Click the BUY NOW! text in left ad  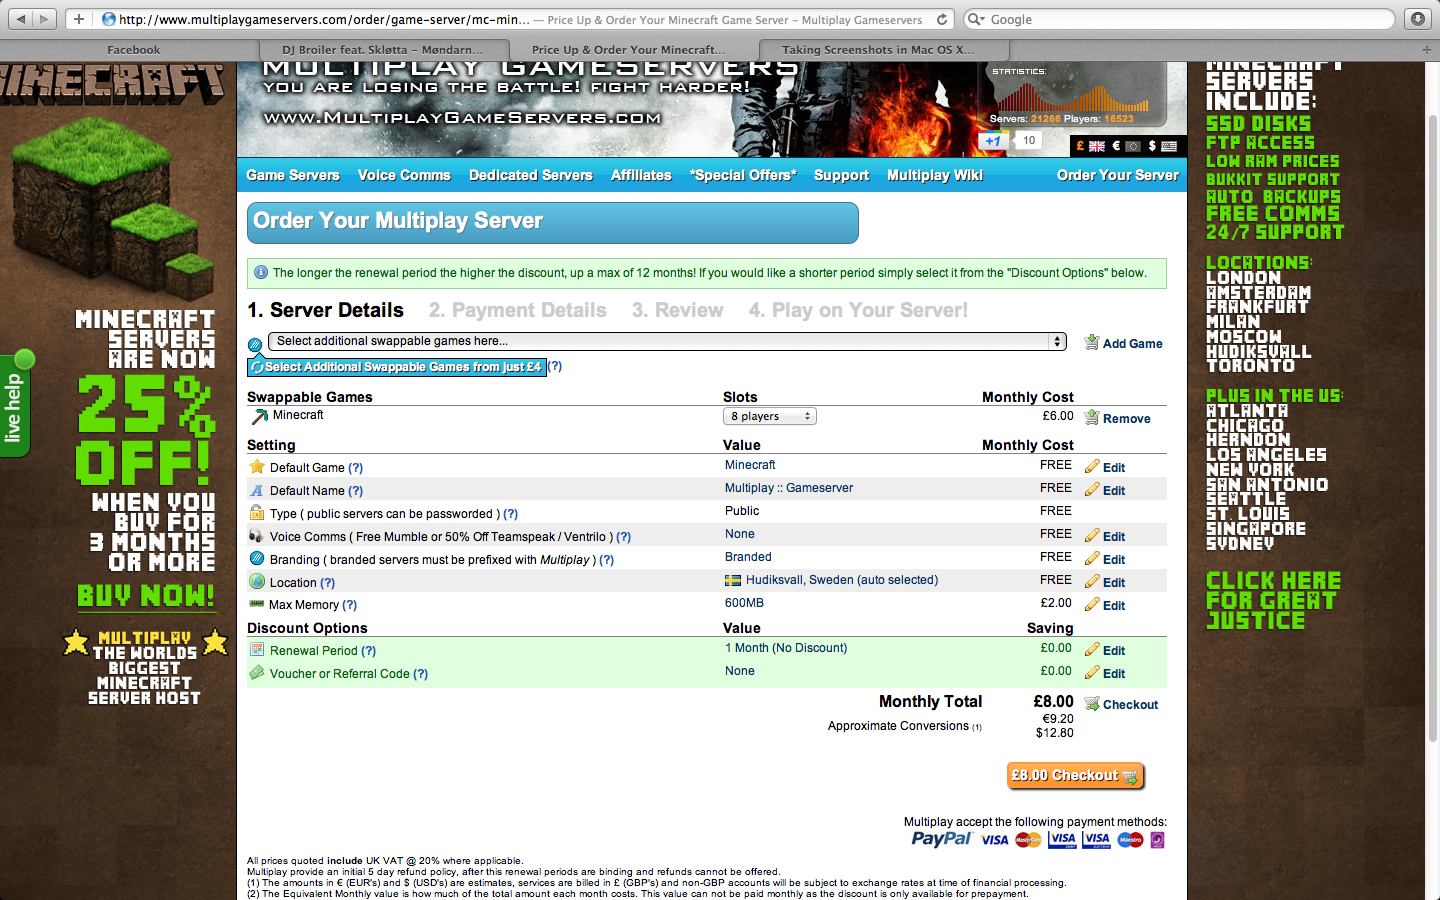pos(146,596)
